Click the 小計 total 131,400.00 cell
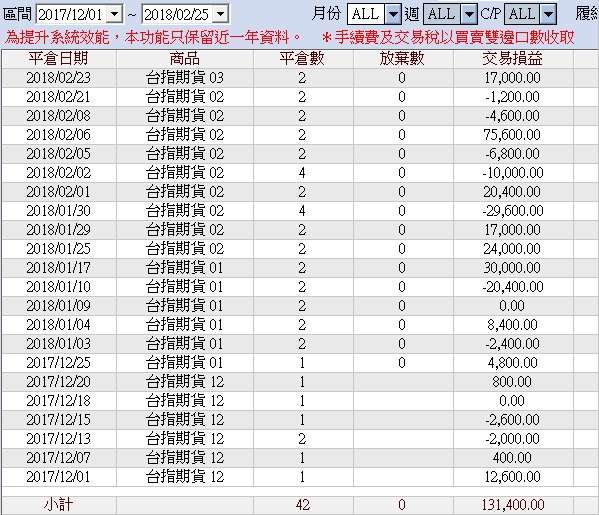599x515 pixels. (x=513, y=505)
